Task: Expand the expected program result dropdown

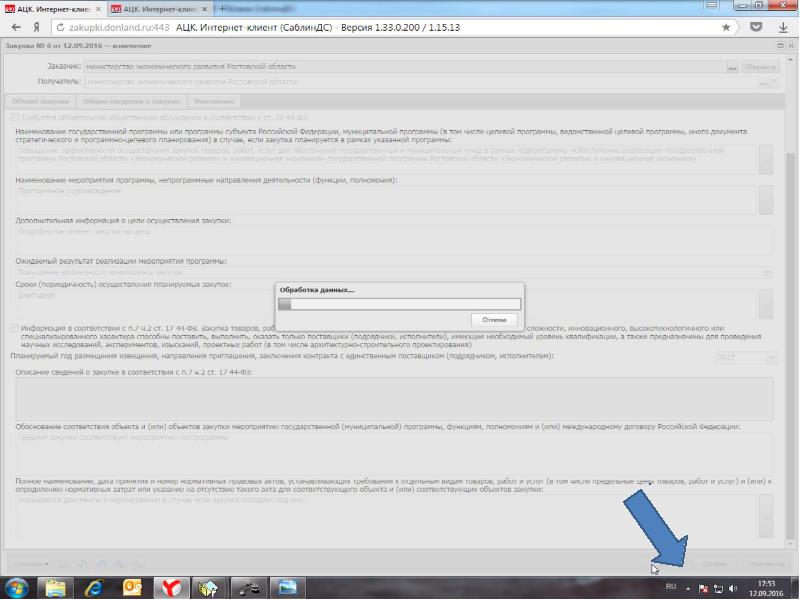Action: coord(766,272)
